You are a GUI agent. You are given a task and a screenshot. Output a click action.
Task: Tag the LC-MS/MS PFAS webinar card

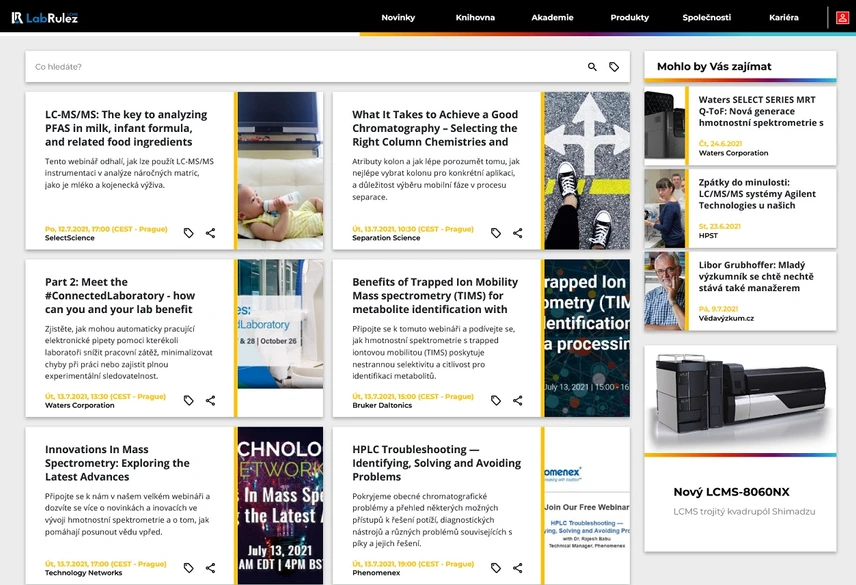[188, 233]
